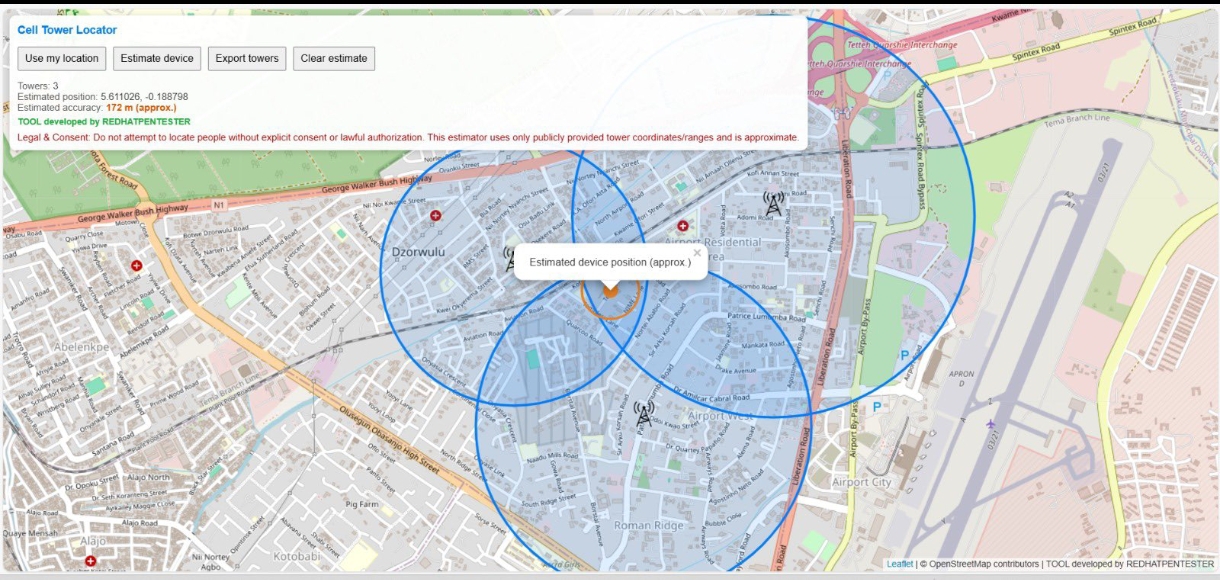The height and width of the screenshot is (580, 1220).
Task: Click the hospital icon in Dzorwulu
Action: click(435, 216)
